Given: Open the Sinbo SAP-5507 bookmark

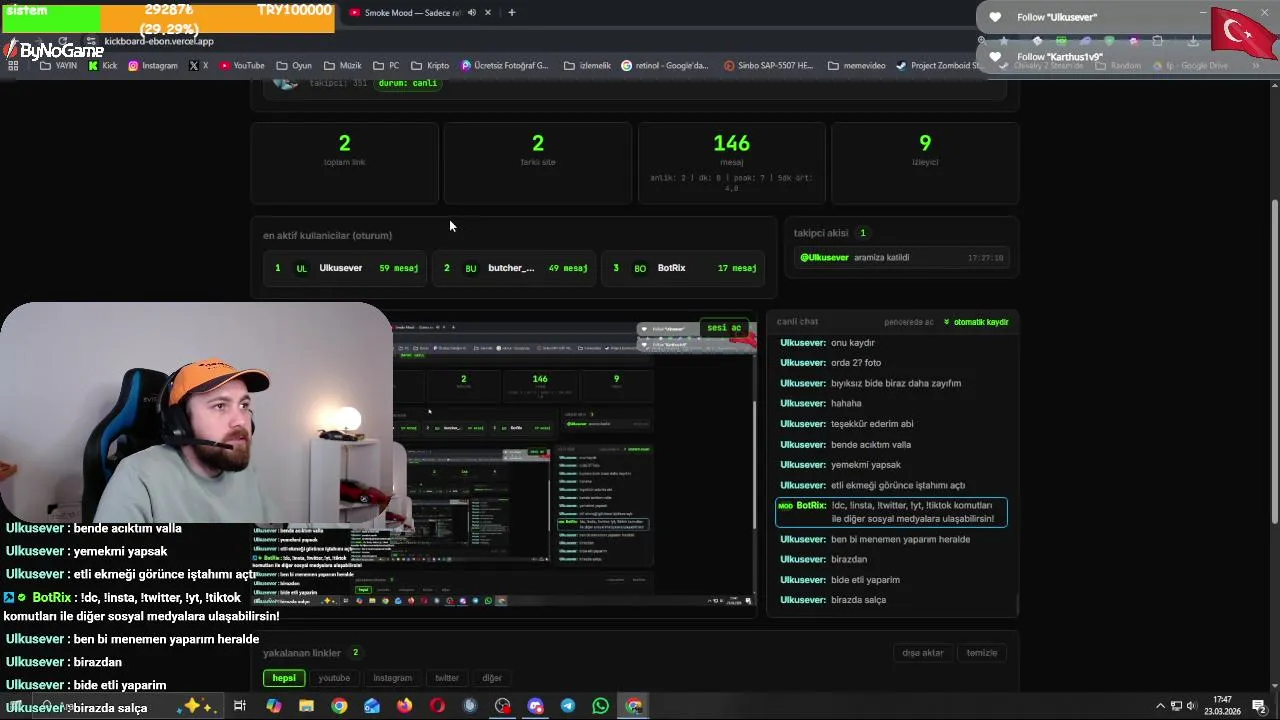Looking at the screenshot, I should pyautogui.click(x=769, y=66).
